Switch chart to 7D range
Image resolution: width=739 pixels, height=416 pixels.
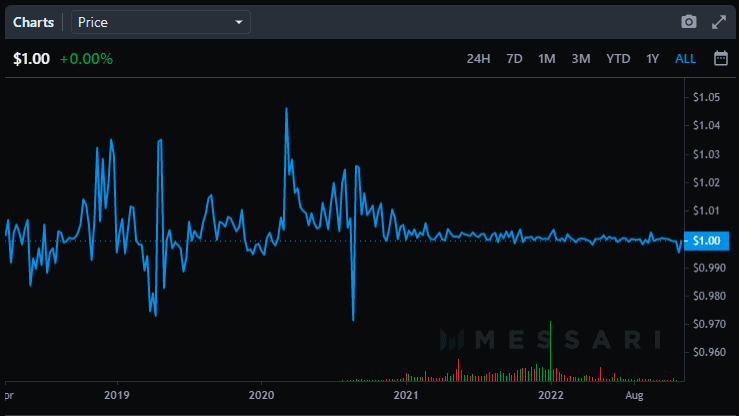[514, 58]
